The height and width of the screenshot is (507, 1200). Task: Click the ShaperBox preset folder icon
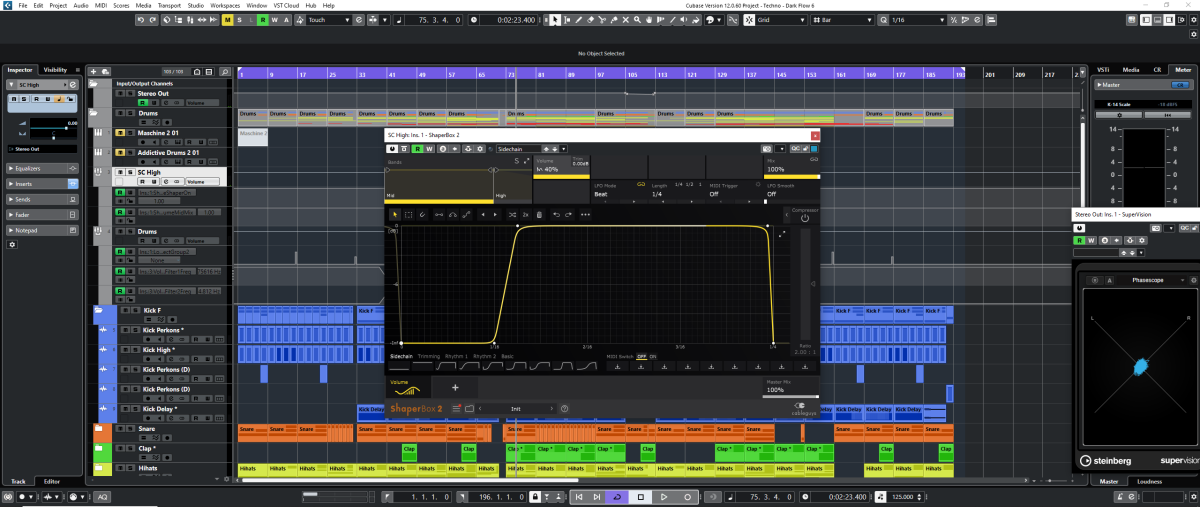pos(469,408)
